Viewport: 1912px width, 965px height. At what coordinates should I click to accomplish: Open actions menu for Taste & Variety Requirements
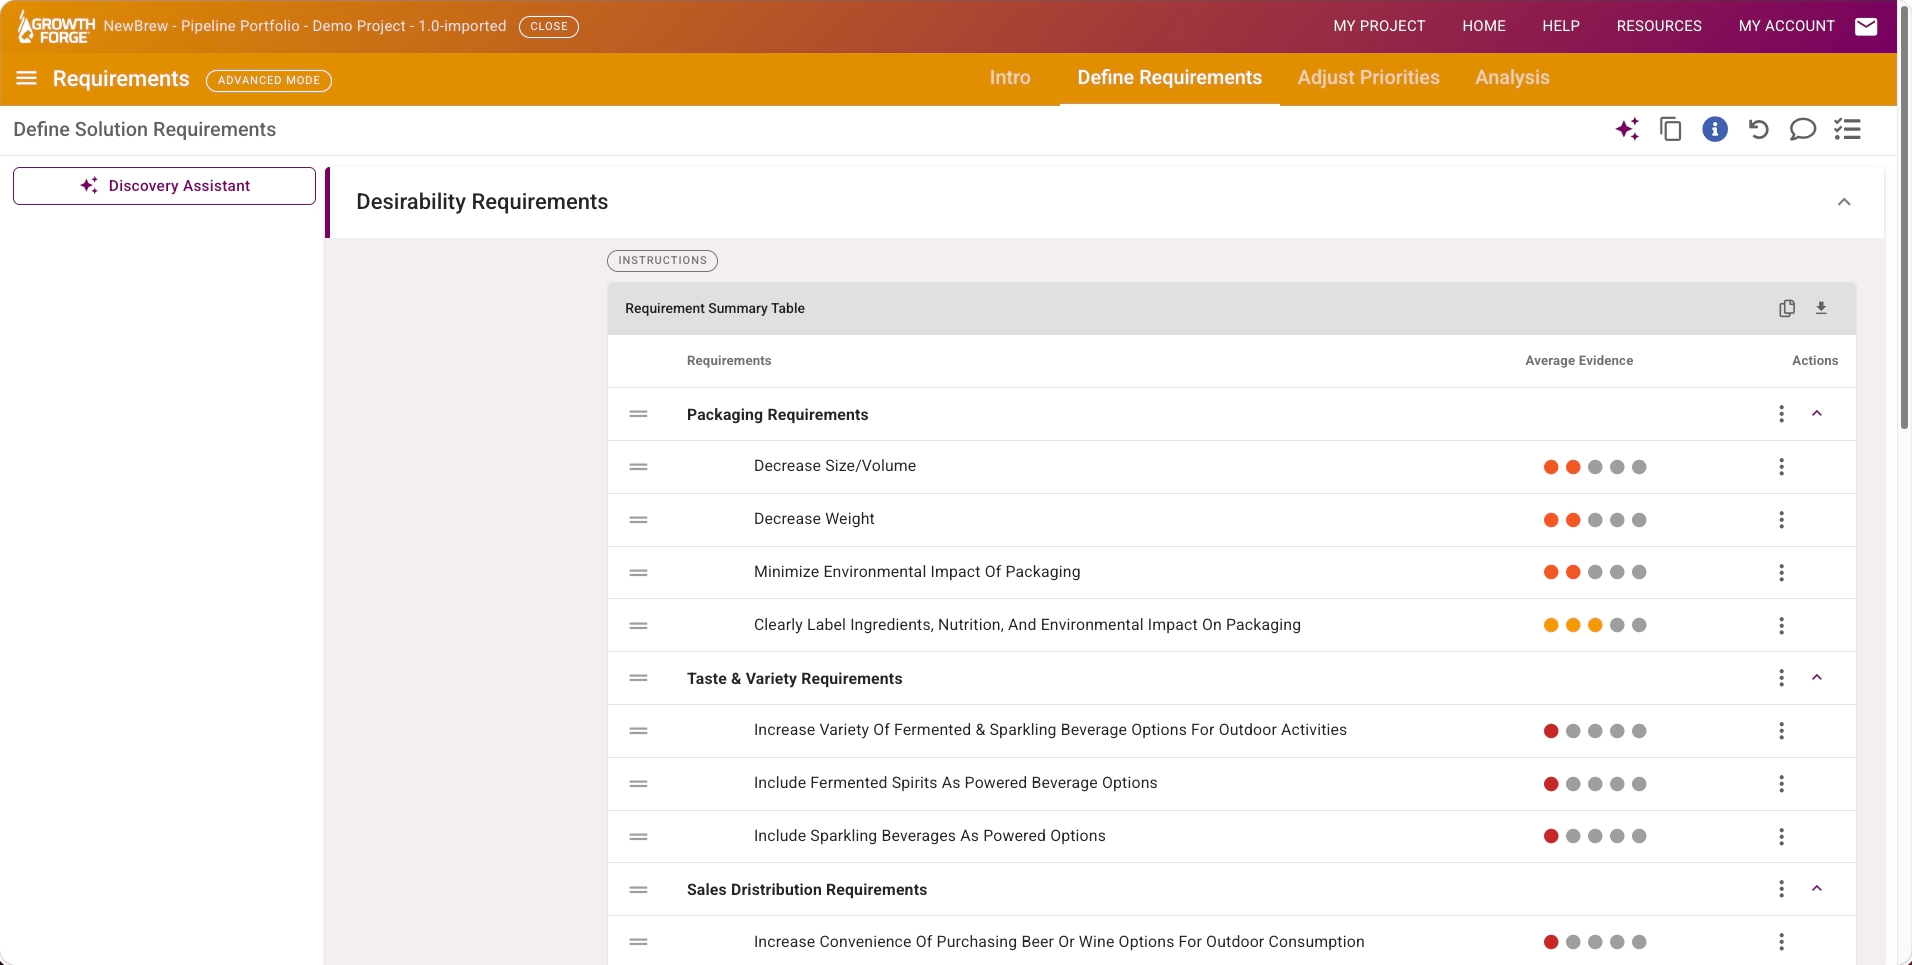1781,678
